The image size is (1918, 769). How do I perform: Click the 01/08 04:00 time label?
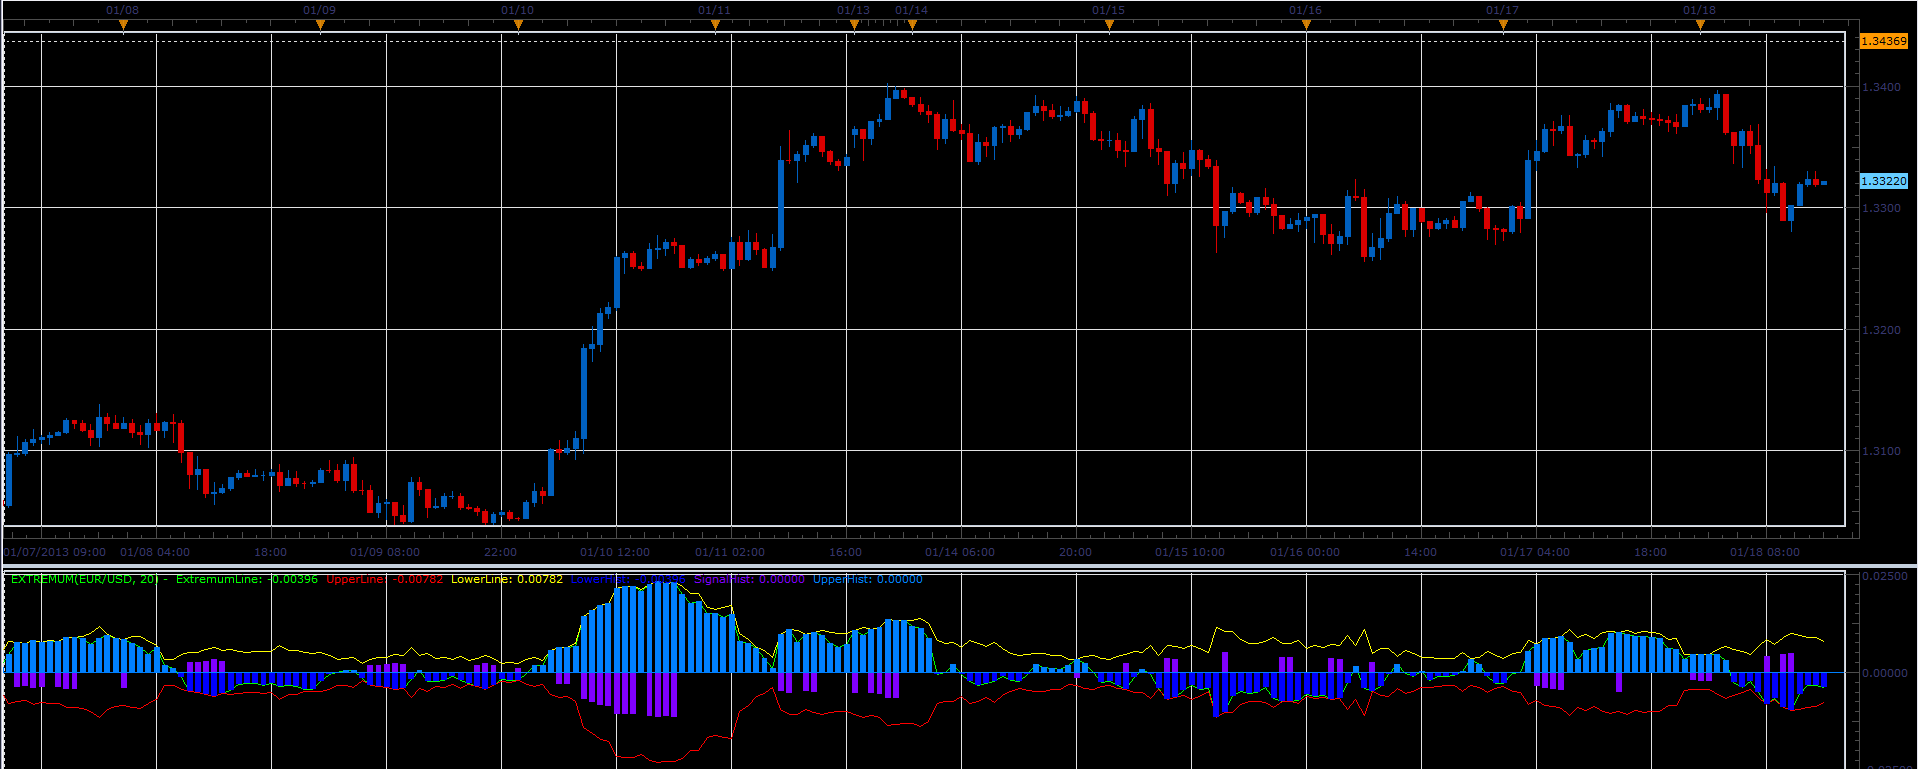(155, 552)
